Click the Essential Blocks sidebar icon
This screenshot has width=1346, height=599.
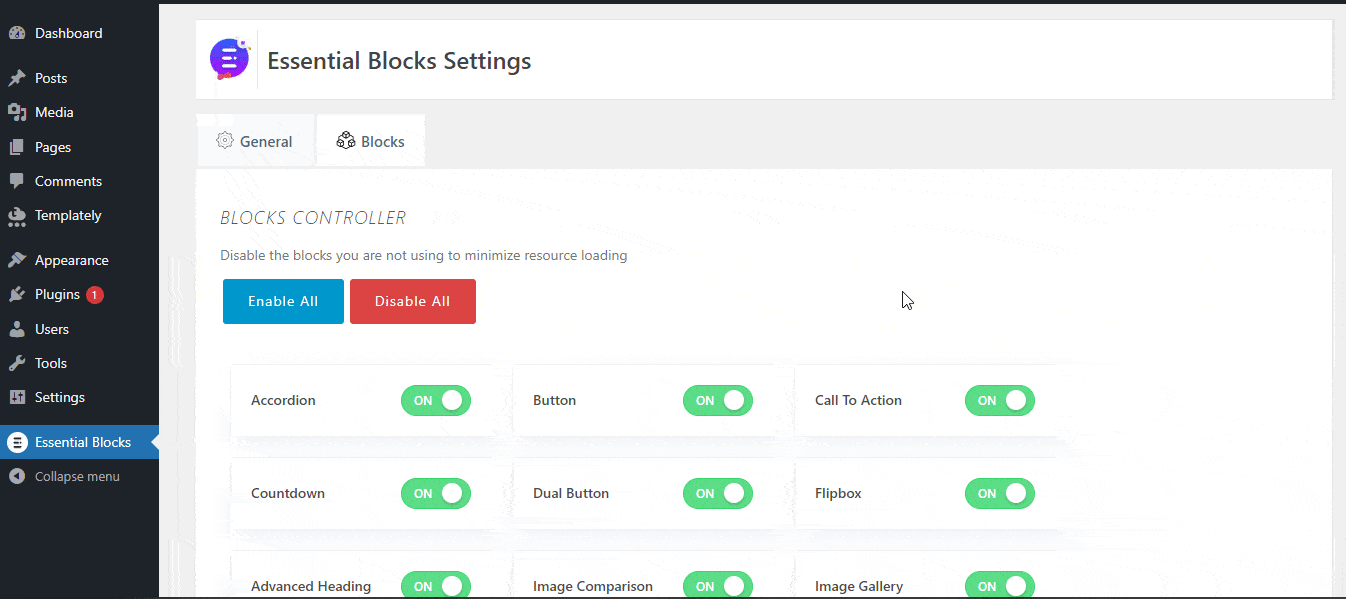click(17, 442)
